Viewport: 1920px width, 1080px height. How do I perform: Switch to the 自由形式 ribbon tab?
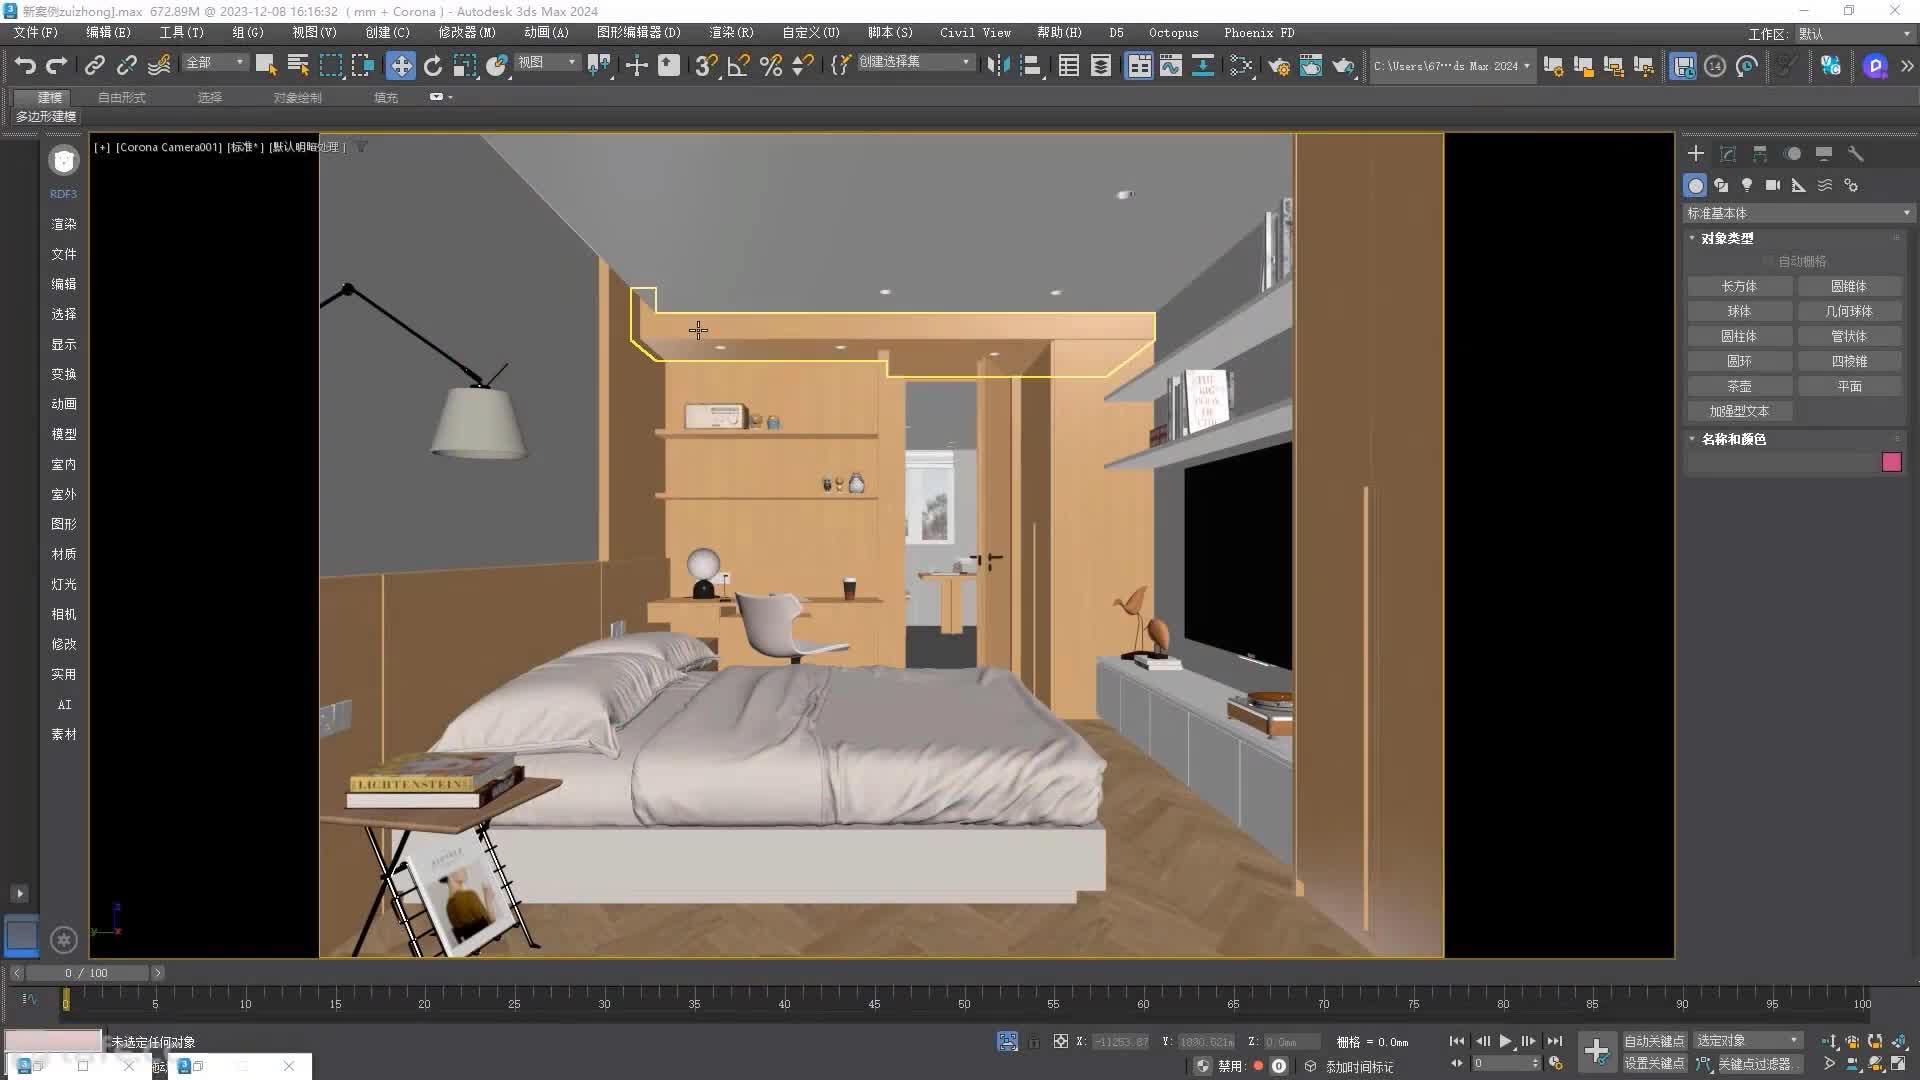pyautogui.click(x=122, y=97)
